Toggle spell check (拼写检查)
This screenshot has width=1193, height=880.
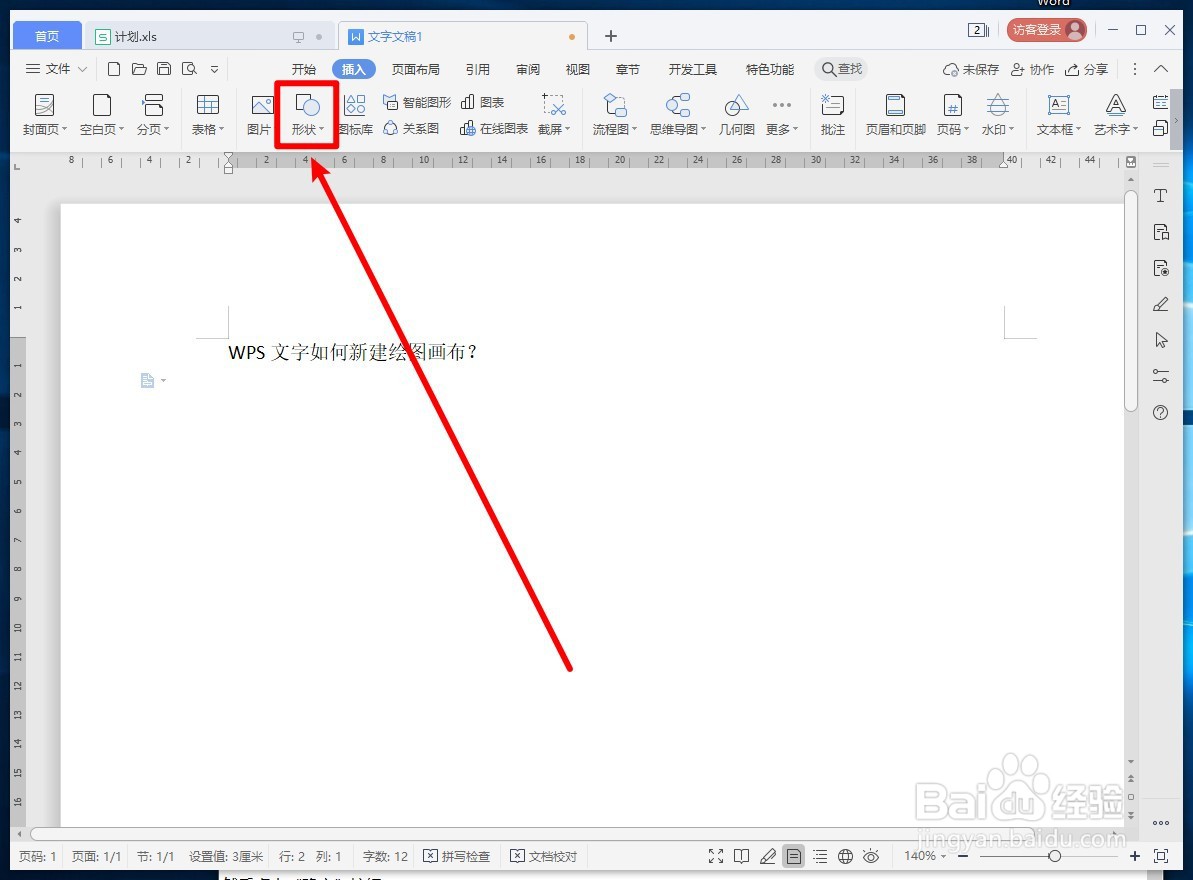click(457, 856)
